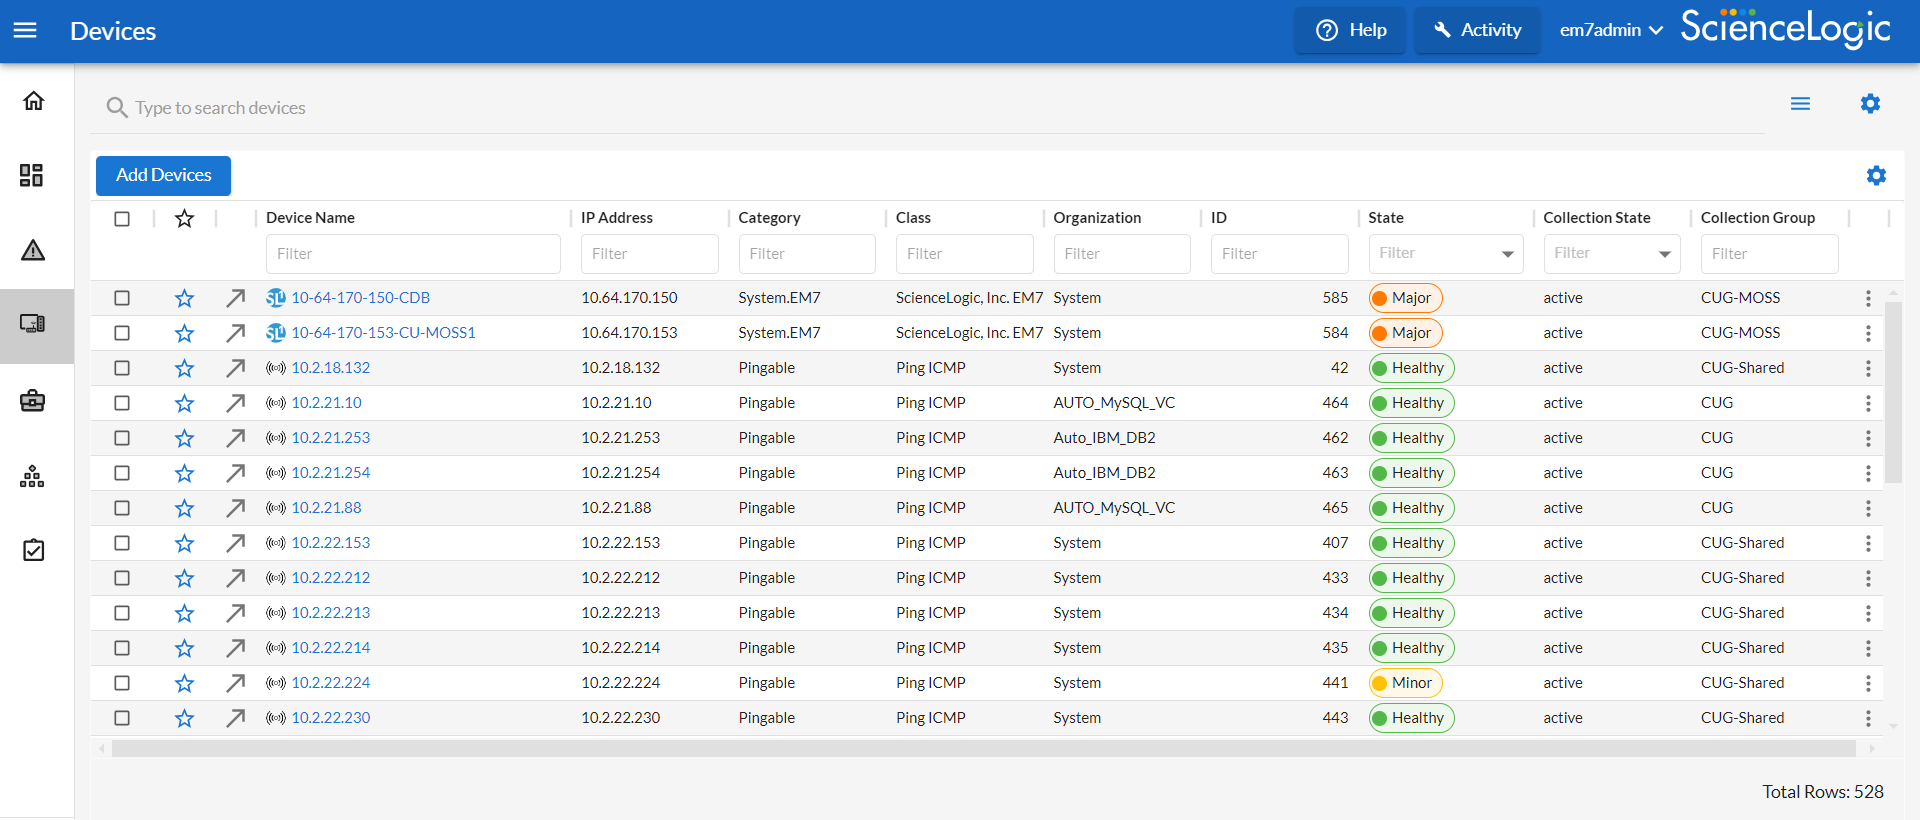Click the horizontal scrollbar below the table
Viewport: 1920px width, 820px height.
[x=983, y=748]
